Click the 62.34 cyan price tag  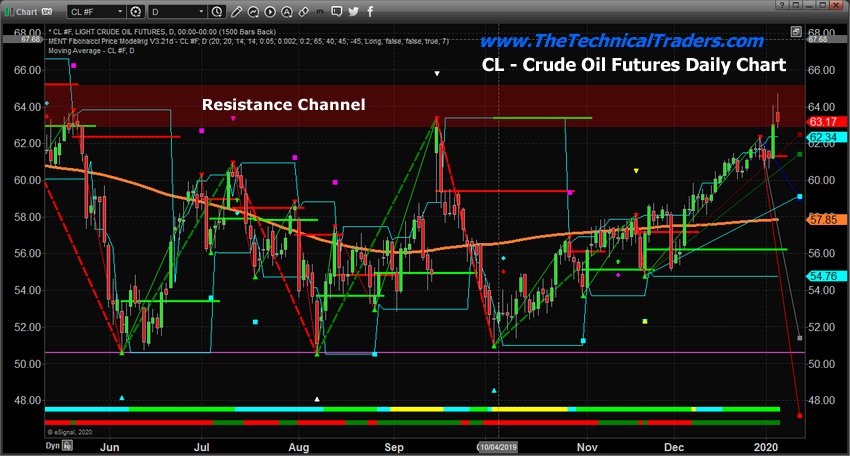827,137
